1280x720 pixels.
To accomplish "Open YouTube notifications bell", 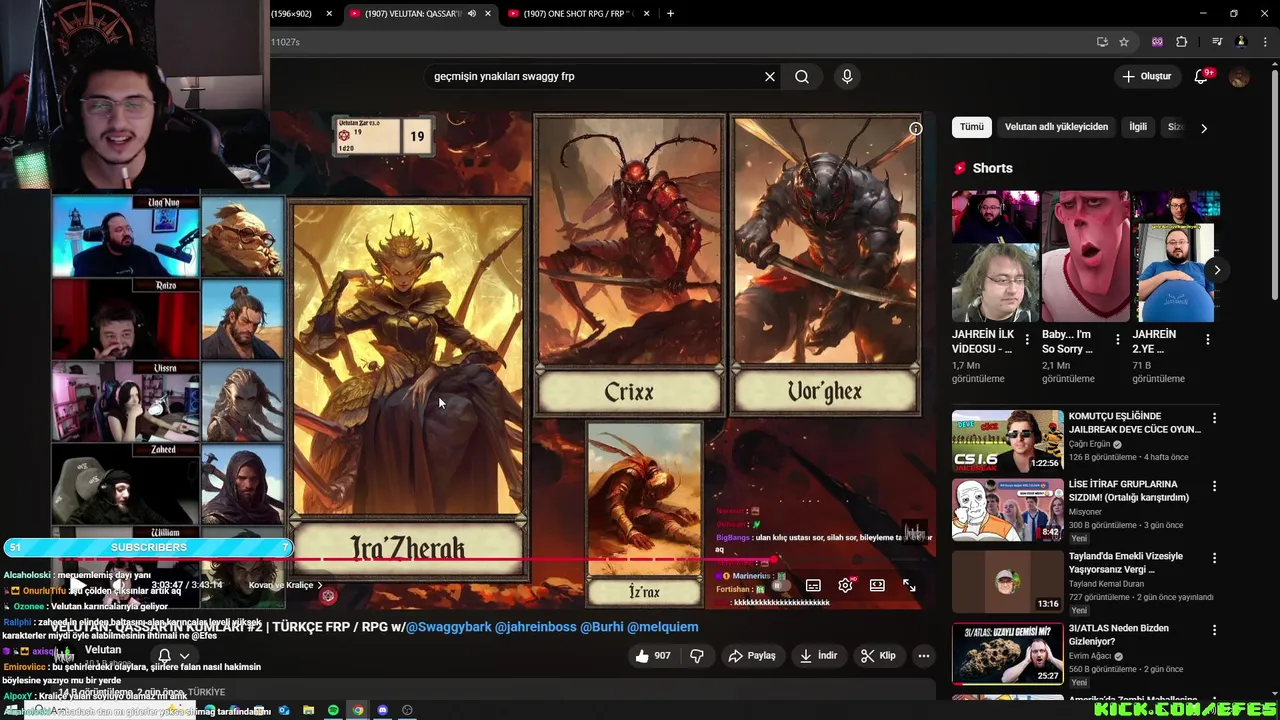I will (1202, 76).
